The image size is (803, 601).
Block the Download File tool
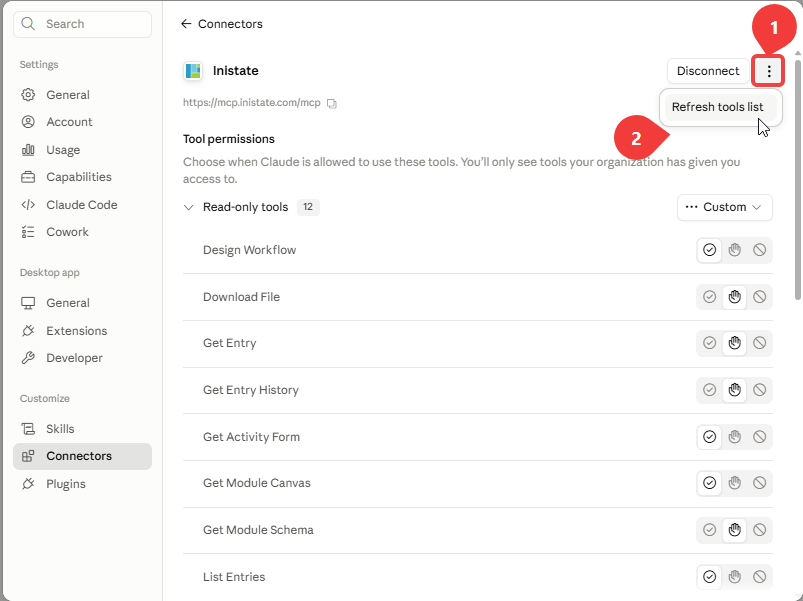click(x=759, y=297)
